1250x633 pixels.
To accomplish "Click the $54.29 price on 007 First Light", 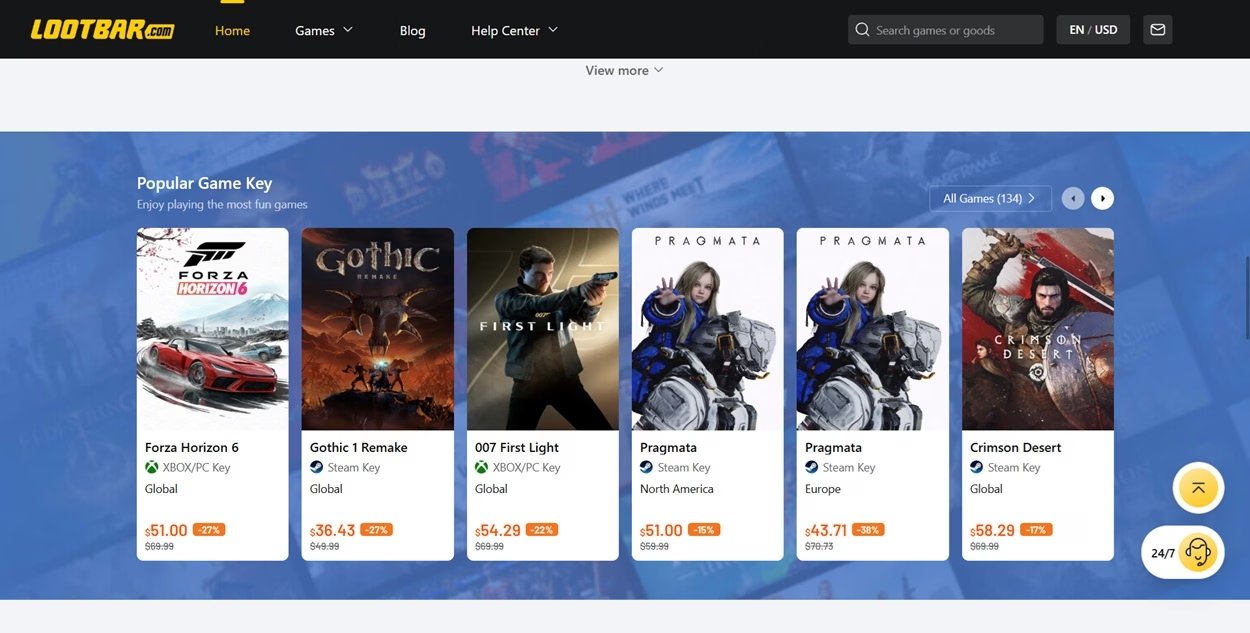I will (x=497, y=530).
